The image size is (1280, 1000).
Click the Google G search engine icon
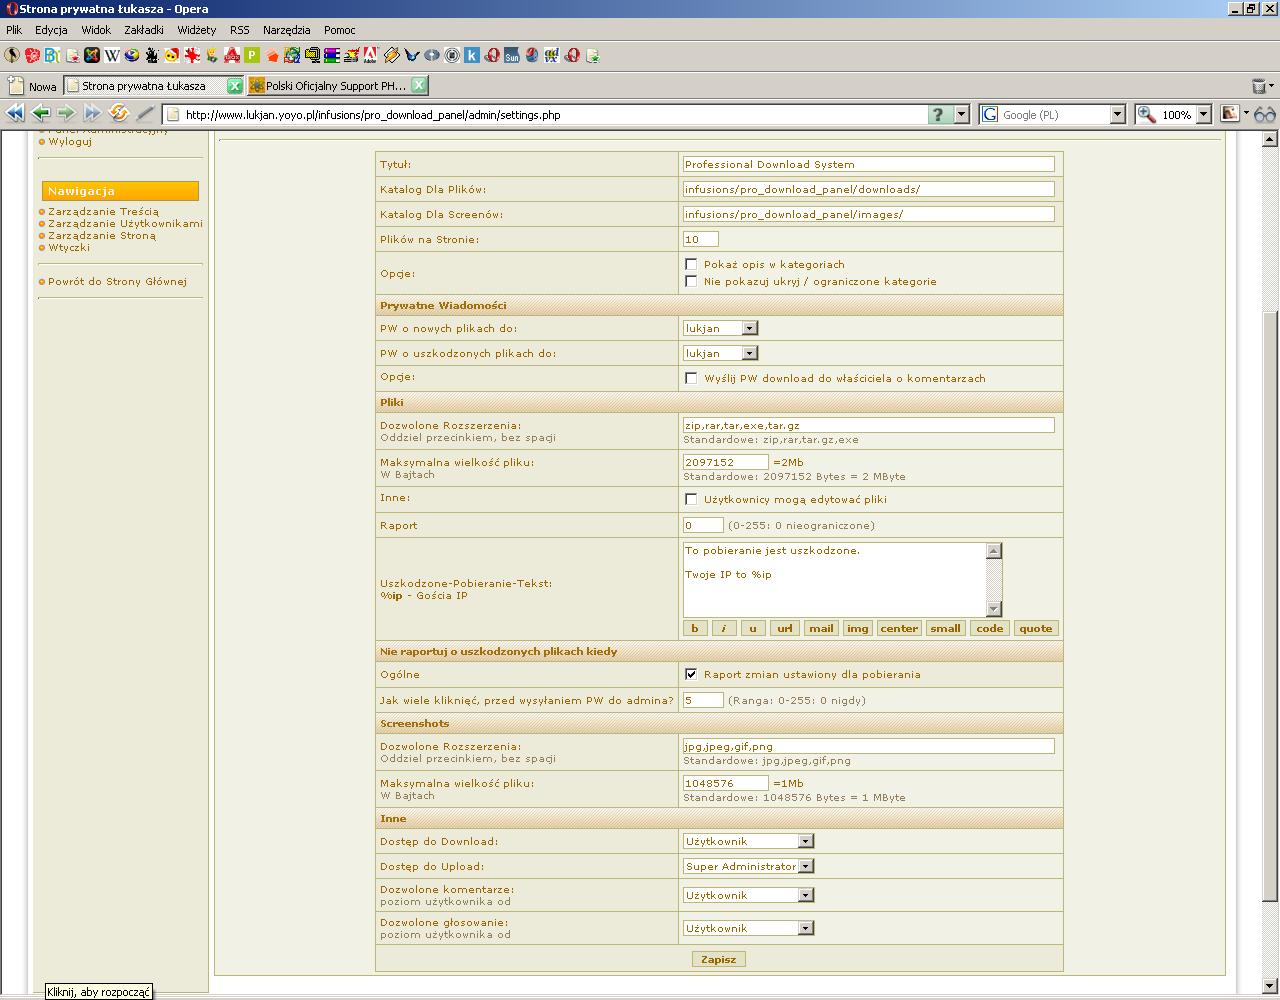pyautogui.click(x=990, y=114)
